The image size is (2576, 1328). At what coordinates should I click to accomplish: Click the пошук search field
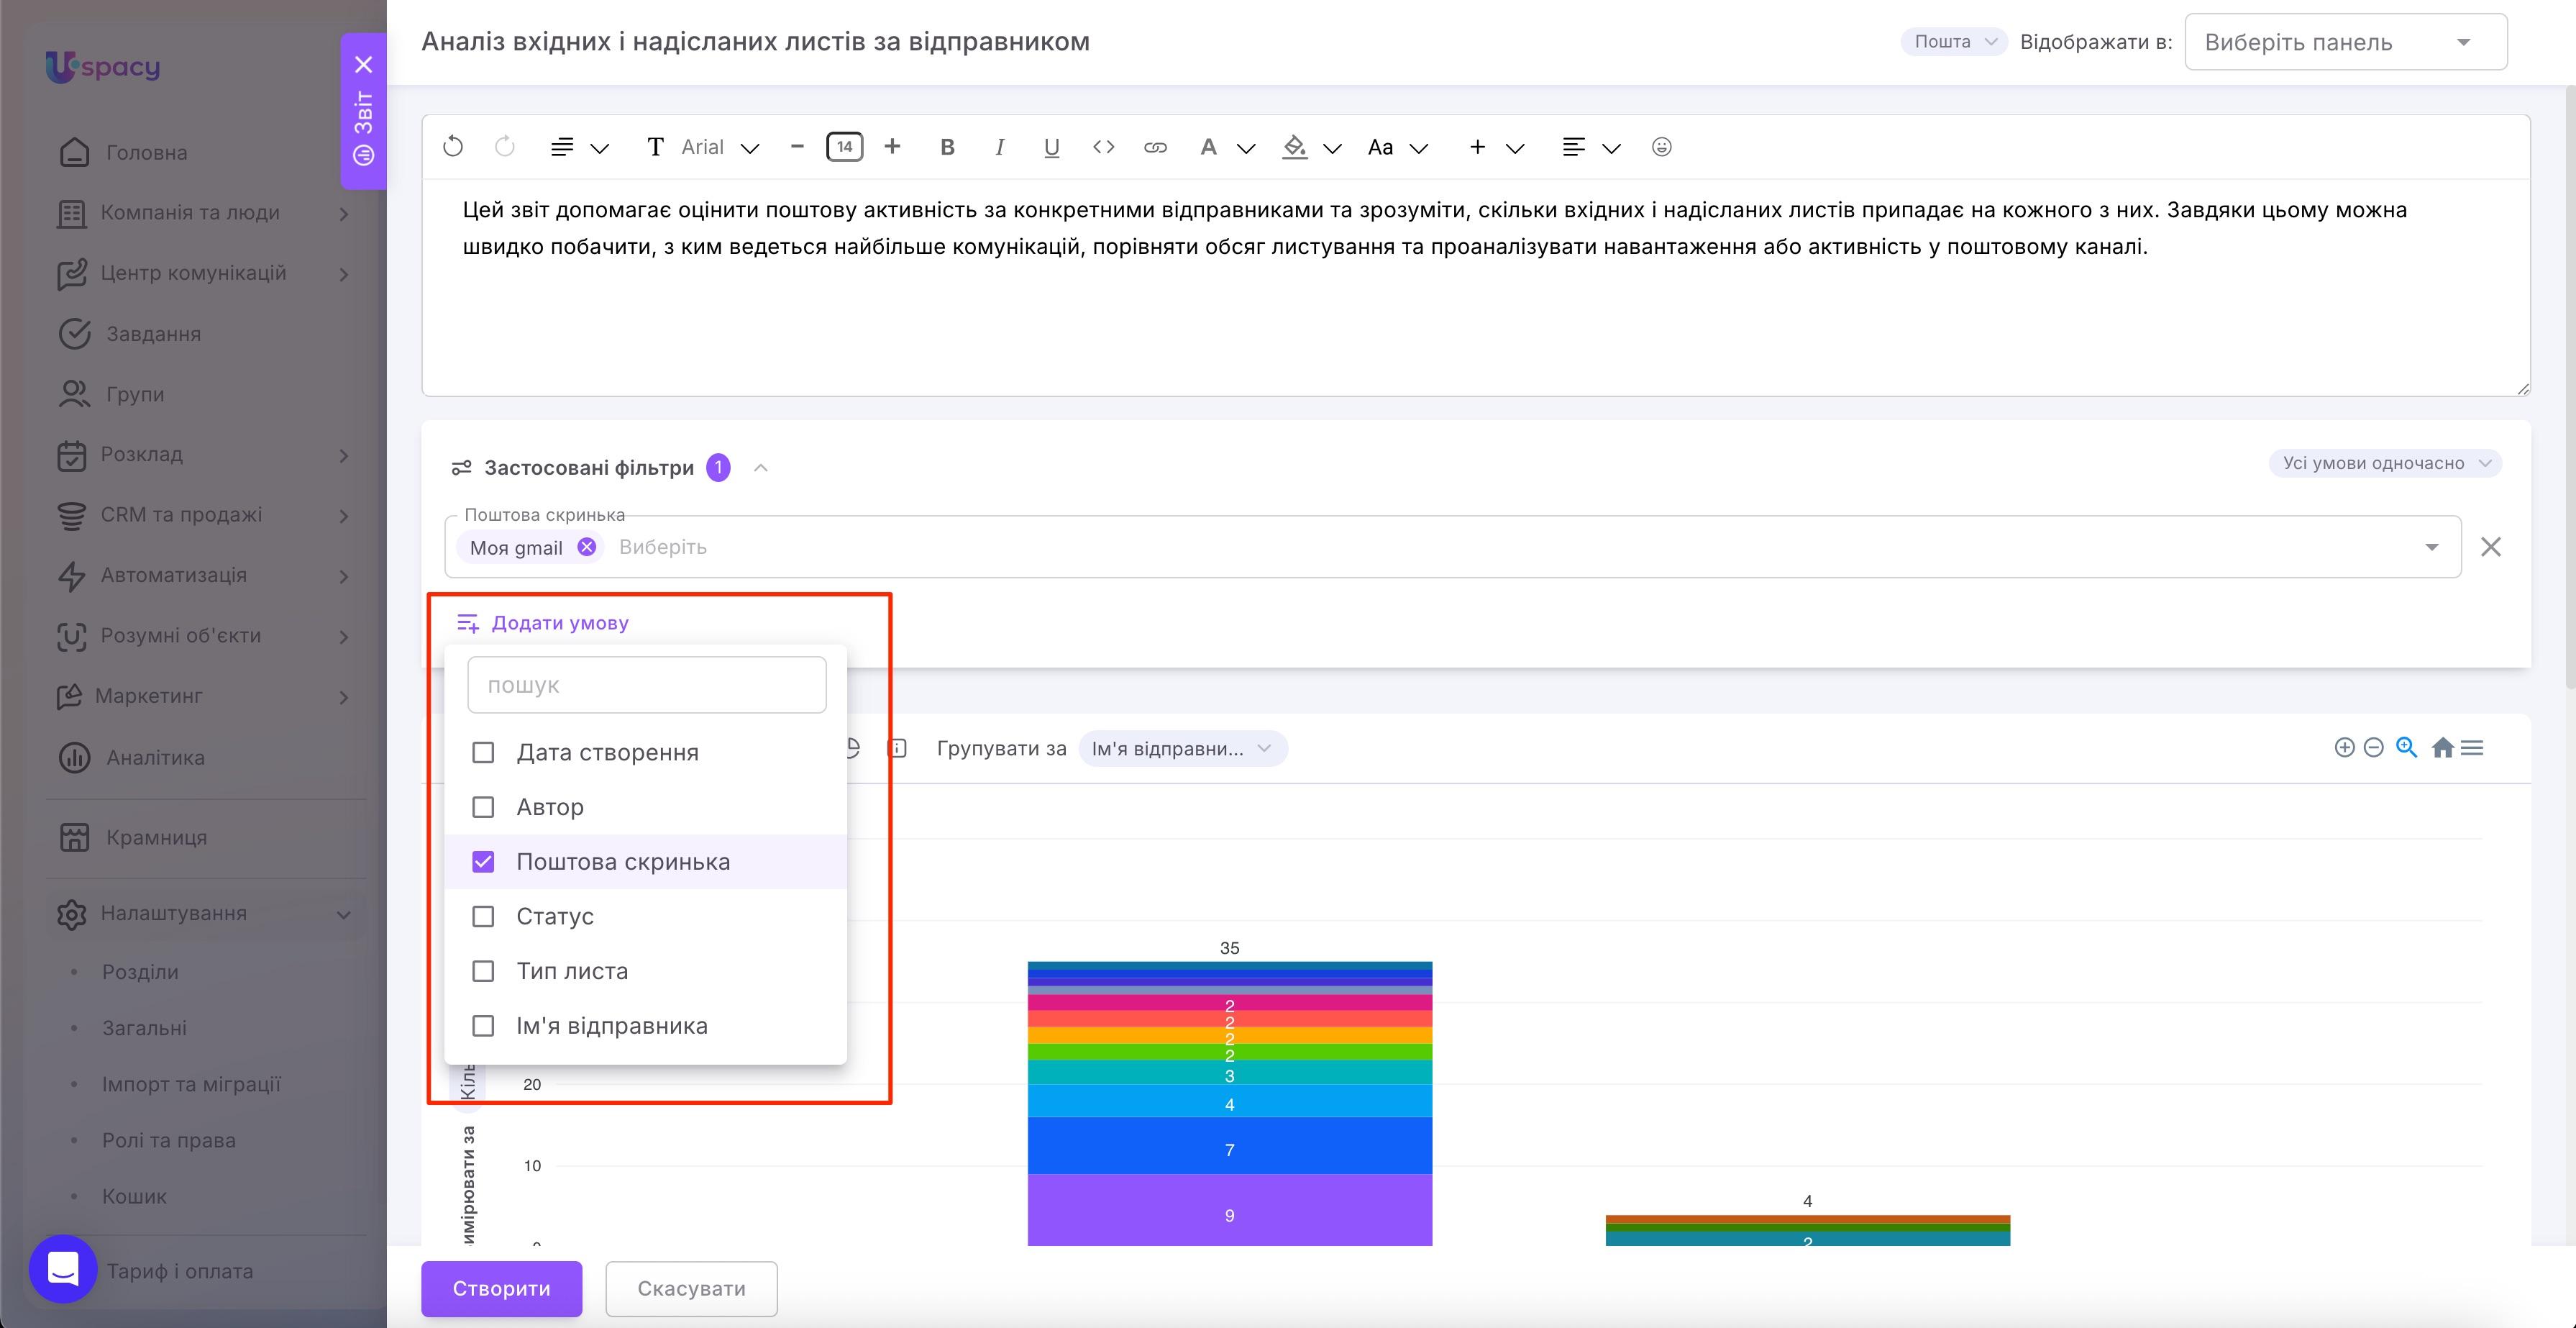pos(646,685)
